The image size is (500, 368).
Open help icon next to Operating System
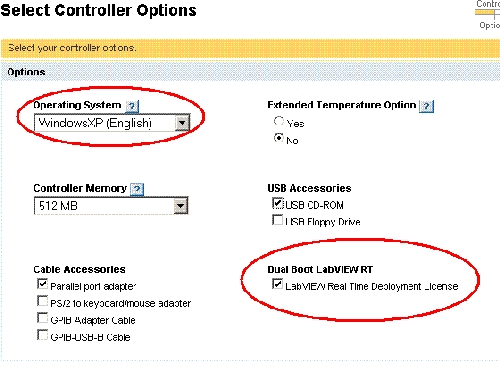pos(132,106)
